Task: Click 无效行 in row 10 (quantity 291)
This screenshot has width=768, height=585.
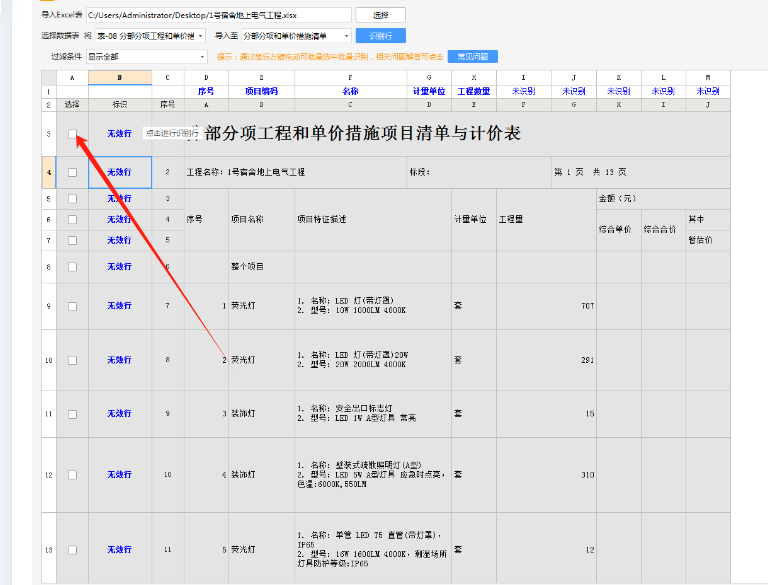Action: pos(120,360)
